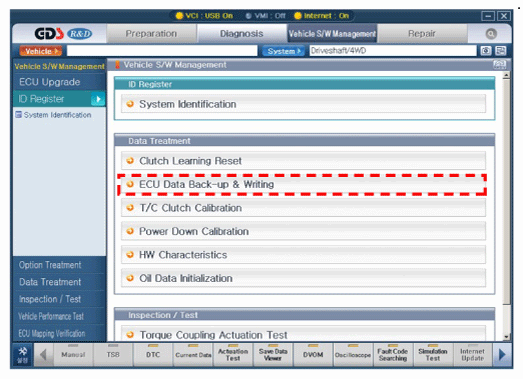Click scrollbar up arrow

506,75
